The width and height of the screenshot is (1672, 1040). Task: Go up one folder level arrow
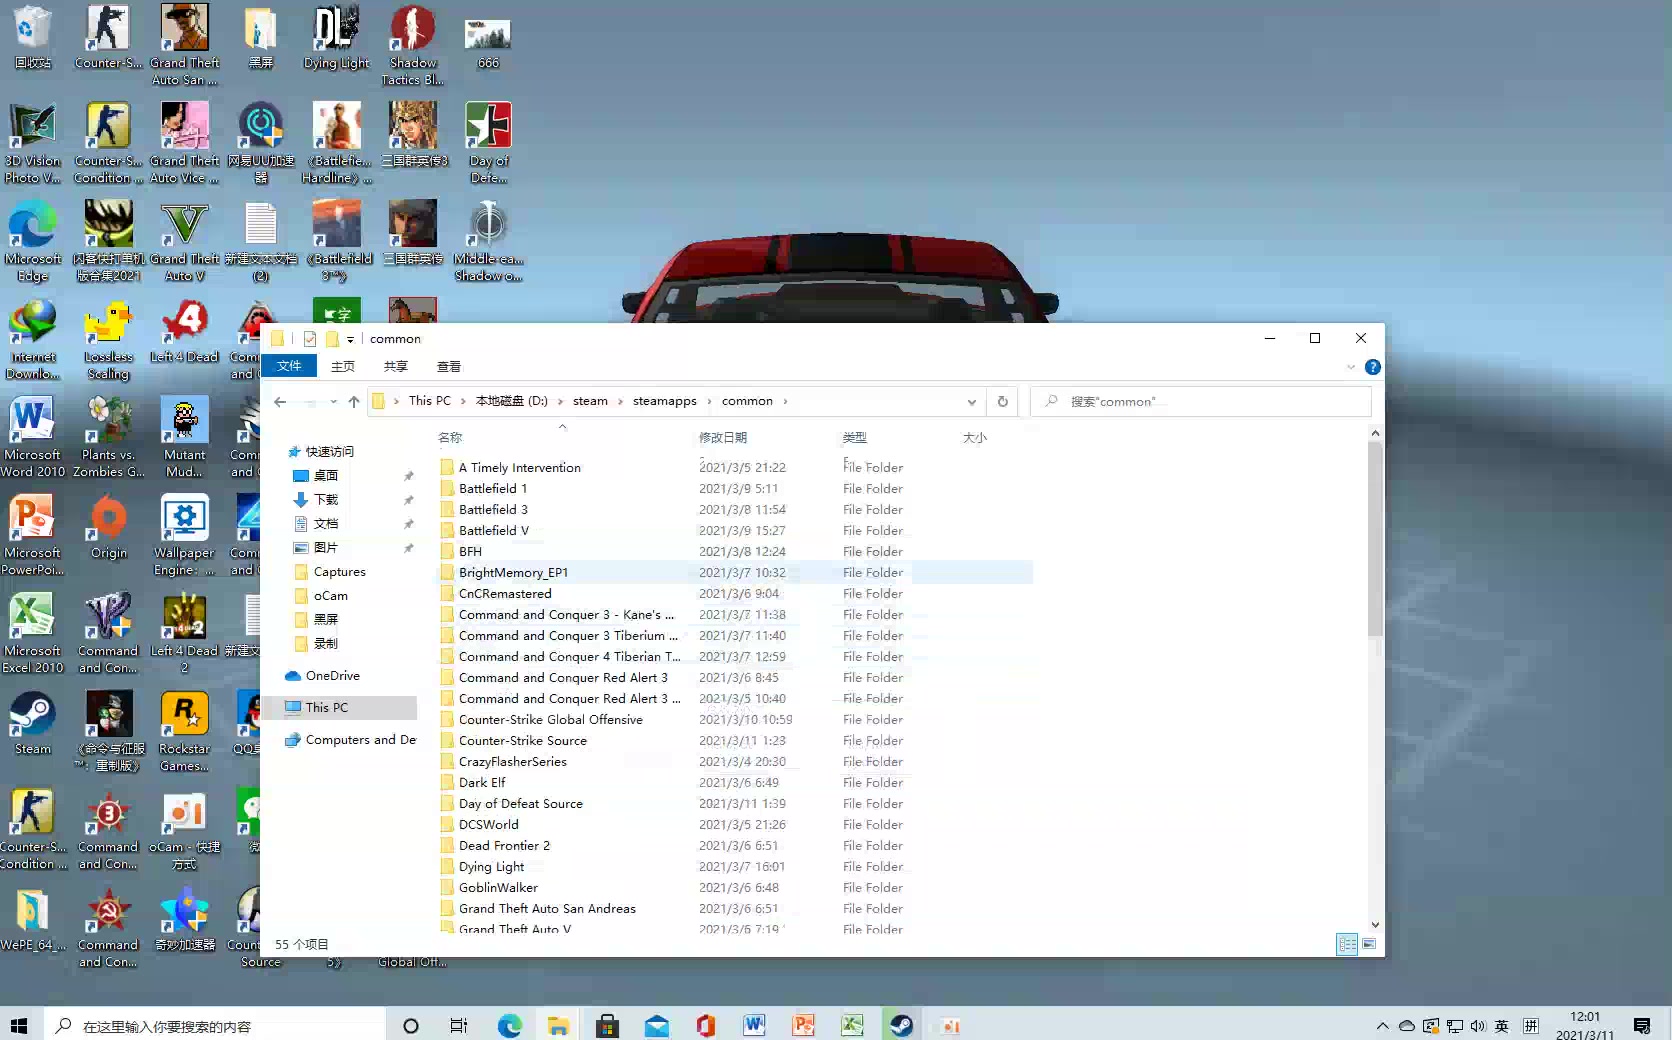(x=353, y=401)
